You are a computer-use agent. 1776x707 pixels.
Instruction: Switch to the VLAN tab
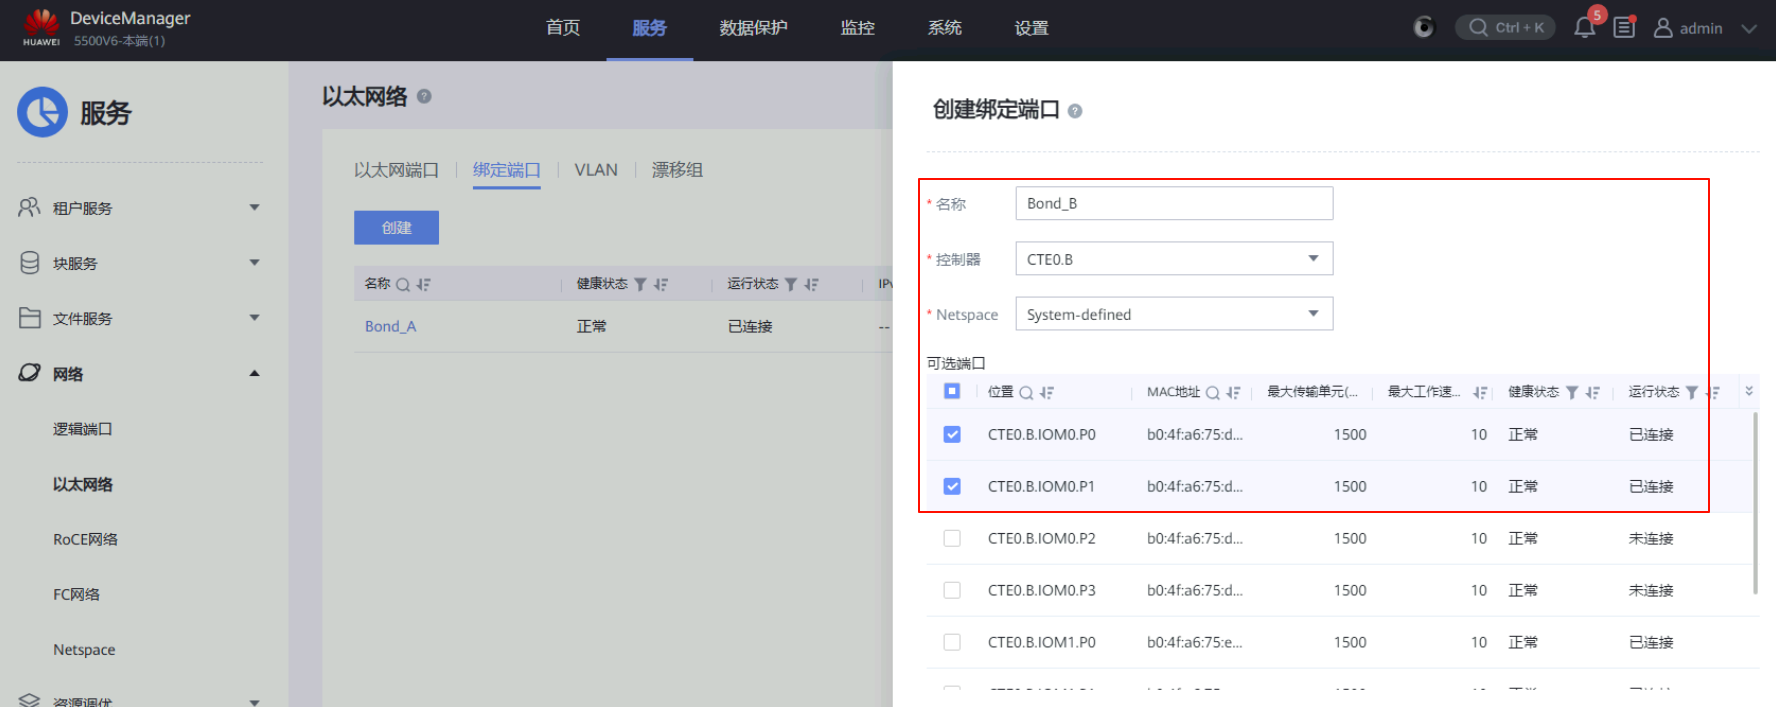[x=596, y=170]
